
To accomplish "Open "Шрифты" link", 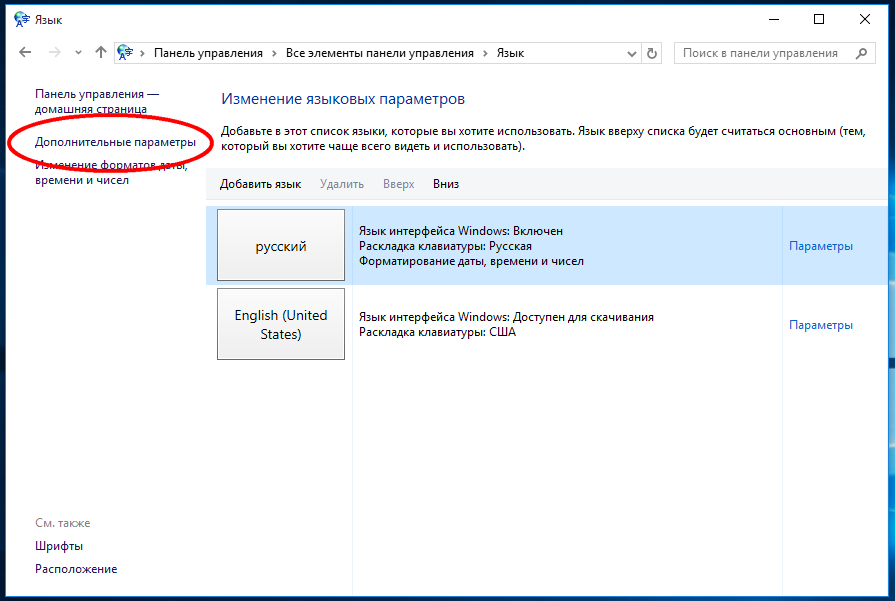I will tap(59, 546).
